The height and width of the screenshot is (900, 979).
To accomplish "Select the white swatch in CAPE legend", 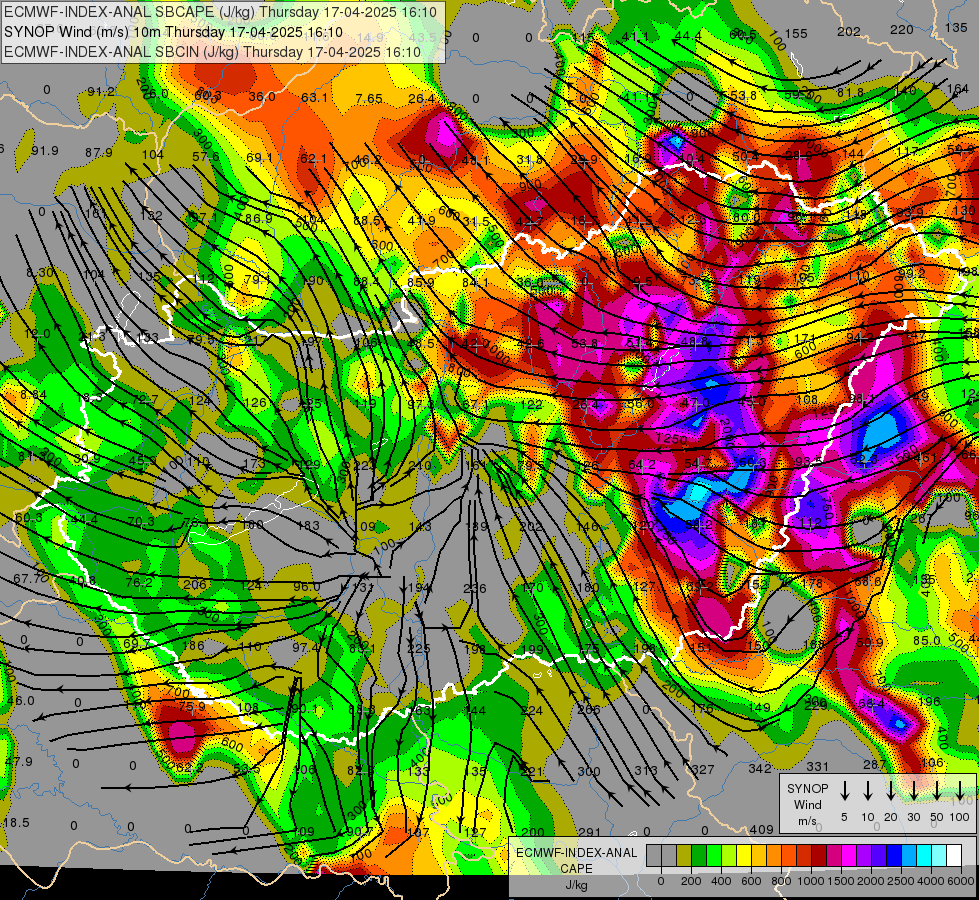I will 954,855.
